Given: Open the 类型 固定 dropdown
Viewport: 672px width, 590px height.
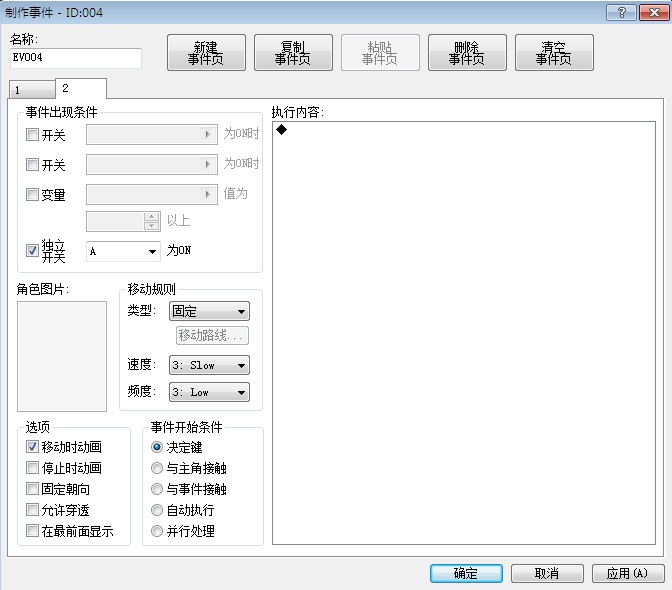Looking at the screenshot, I should 209,311.
